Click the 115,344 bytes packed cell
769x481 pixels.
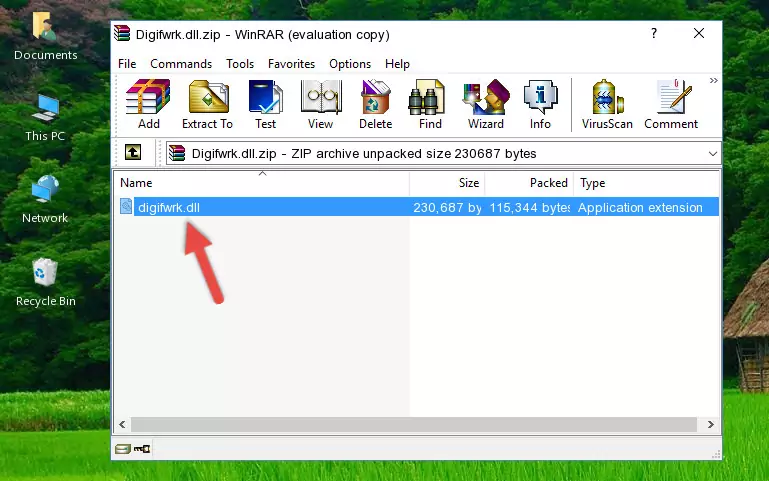click(x=530, y=207)
